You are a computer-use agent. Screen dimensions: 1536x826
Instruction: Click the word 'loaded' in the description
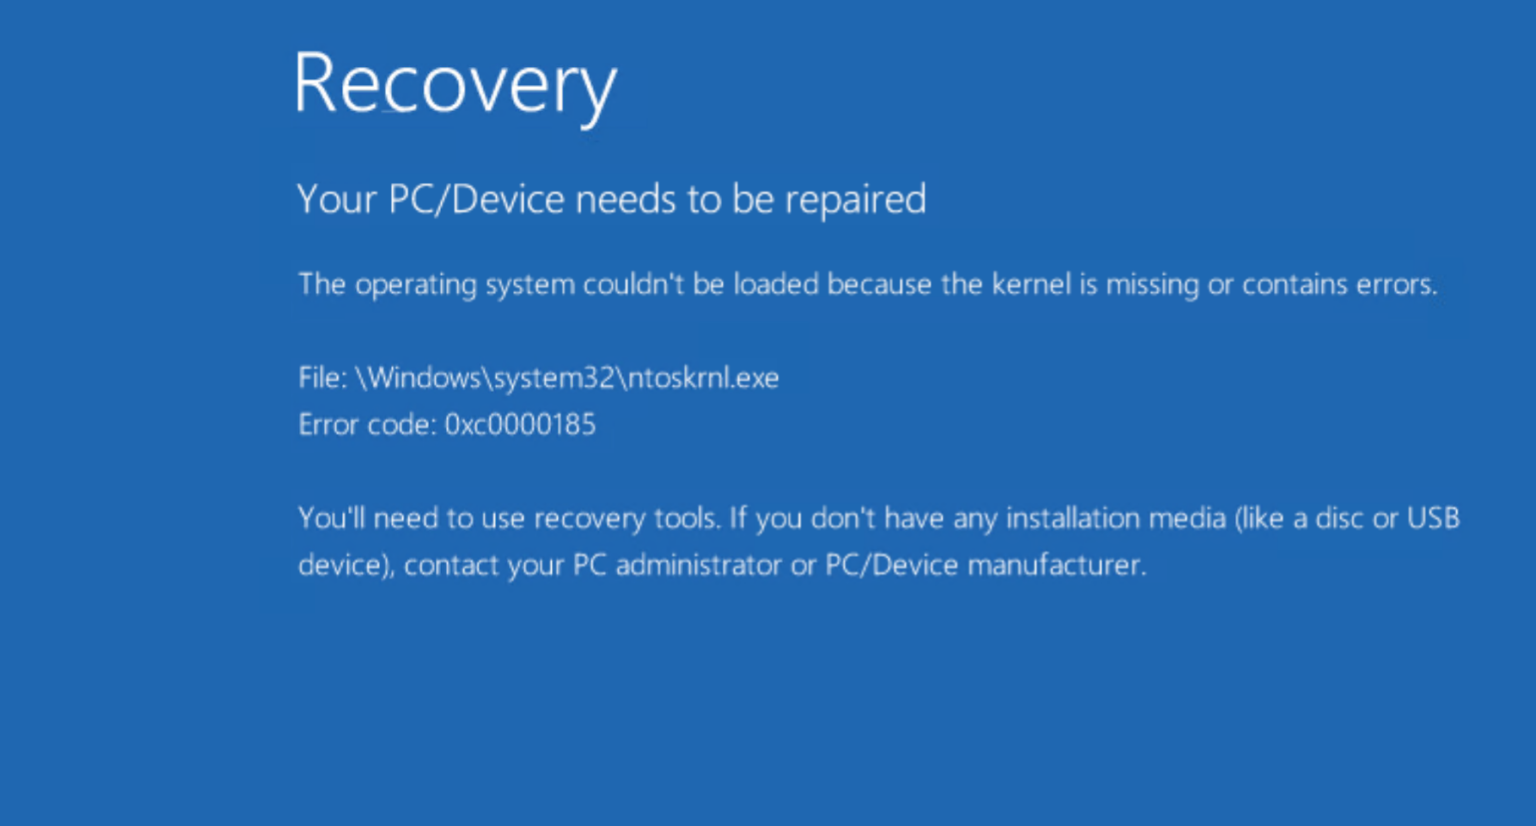[x=777, y=284]
